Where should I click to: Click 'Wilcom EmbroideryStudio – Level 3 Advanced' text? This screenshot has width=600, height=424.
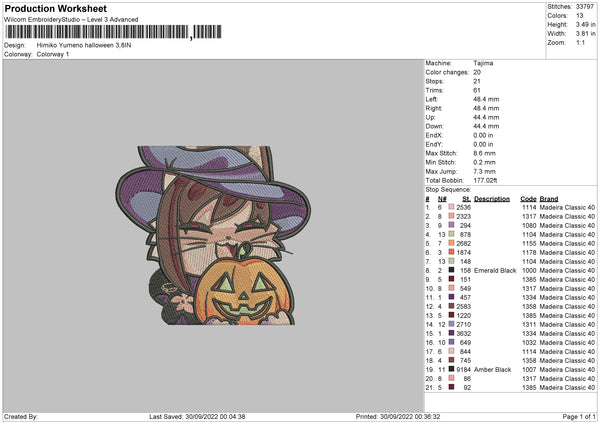(71, 20)
